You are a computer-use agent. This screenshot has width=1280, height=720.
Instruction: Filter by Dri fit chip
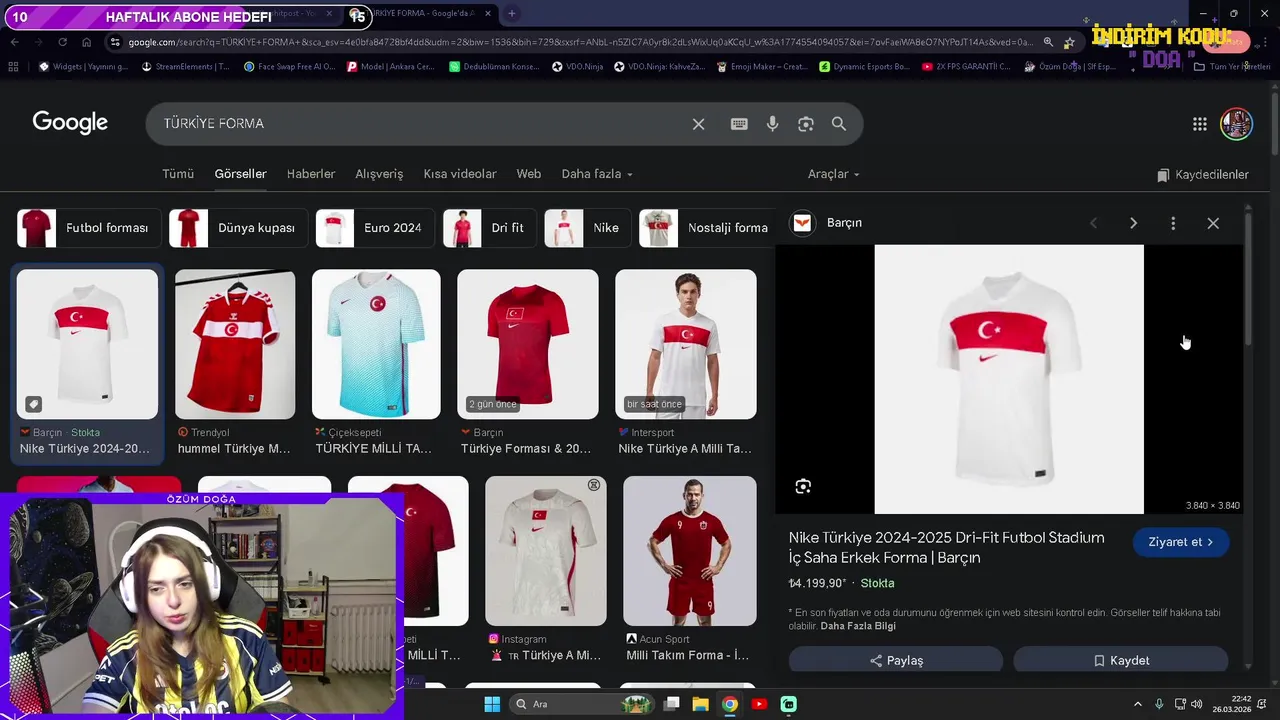coord(488,228)
